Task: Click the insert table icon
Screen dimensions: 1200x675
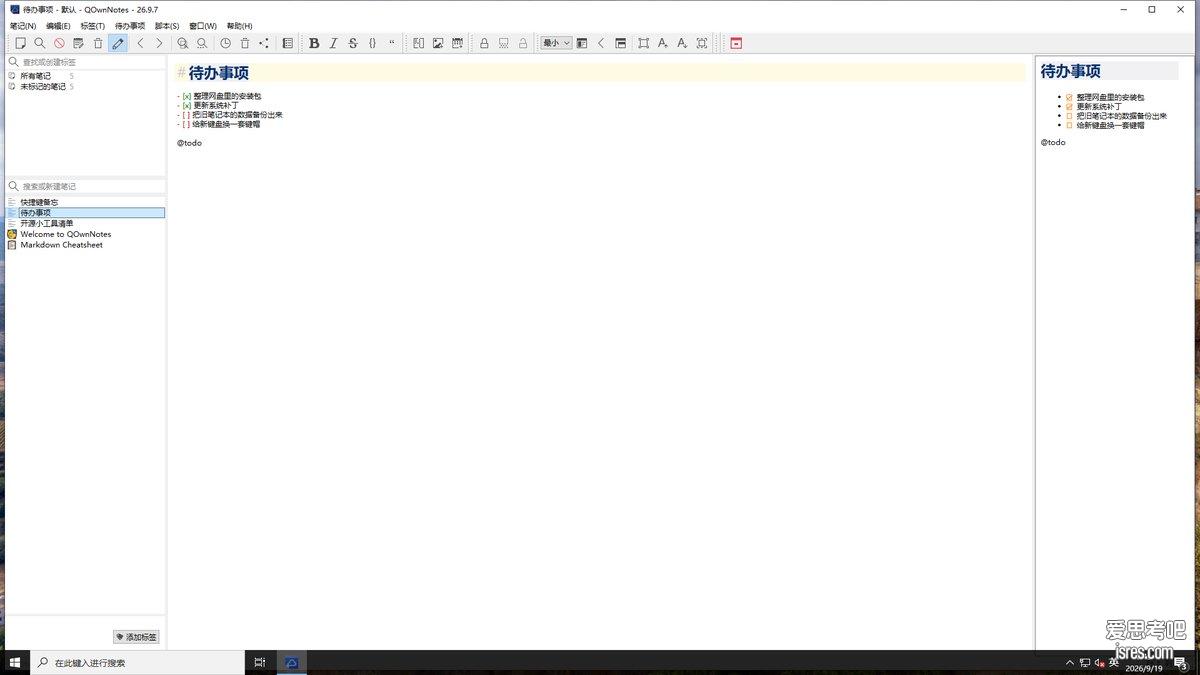Action: coord(457,43)
